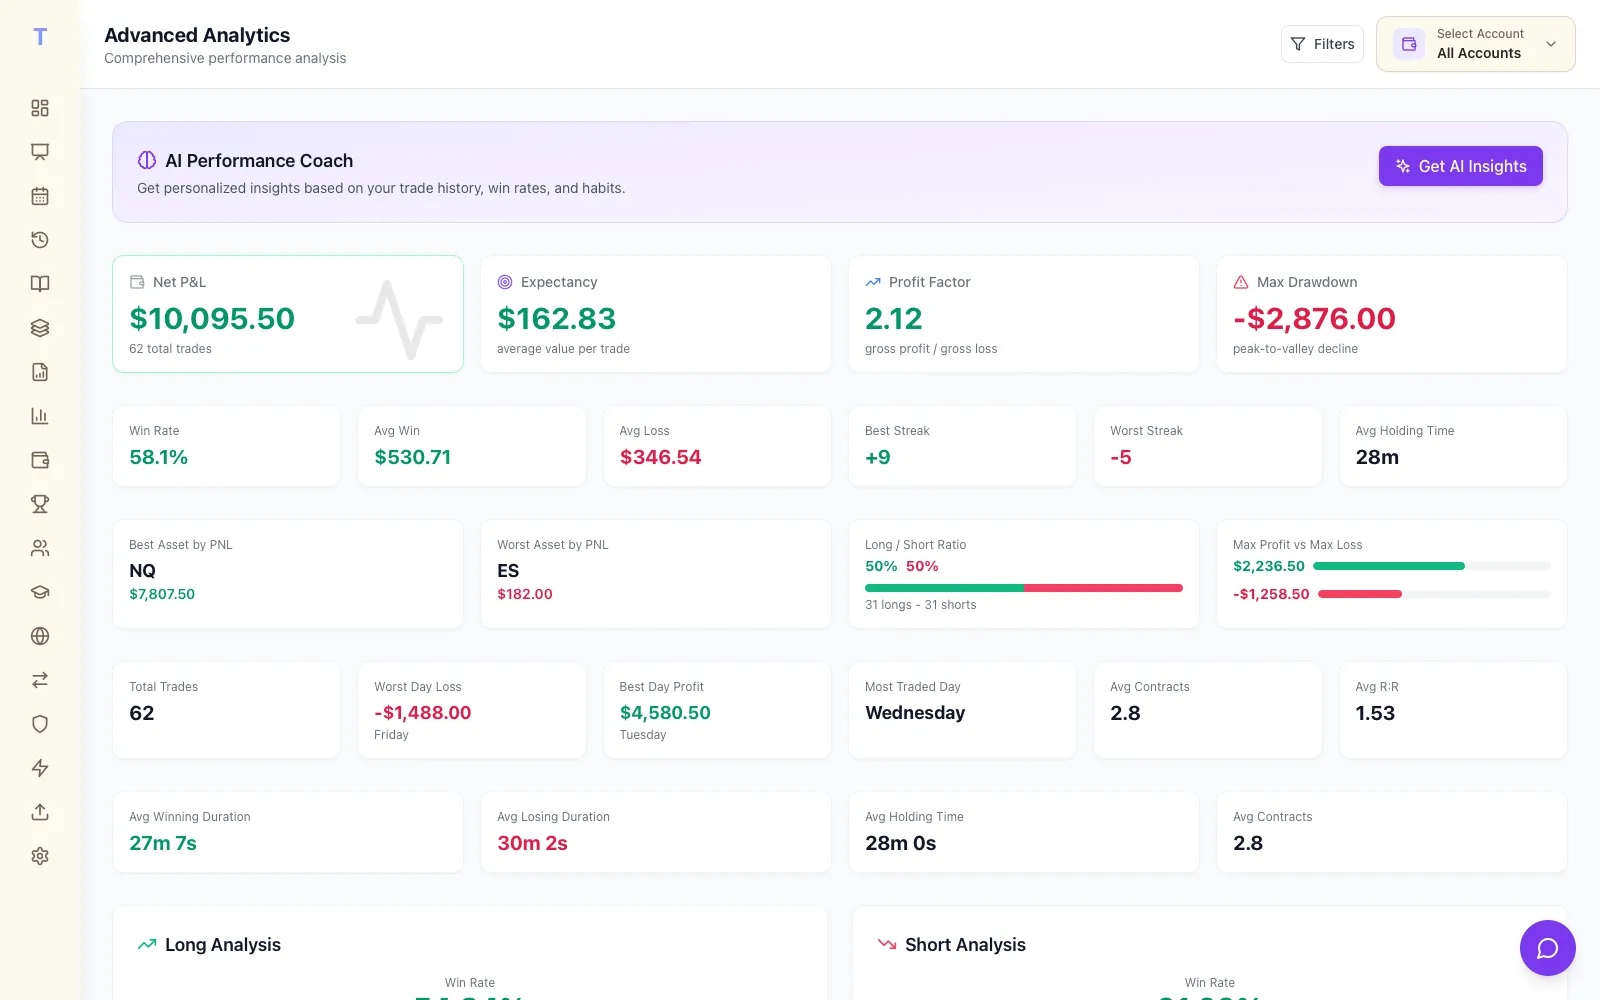1600x1000 pixels.
Task: Click the $162.83 Expectancy value
Action: pos(557,318)
